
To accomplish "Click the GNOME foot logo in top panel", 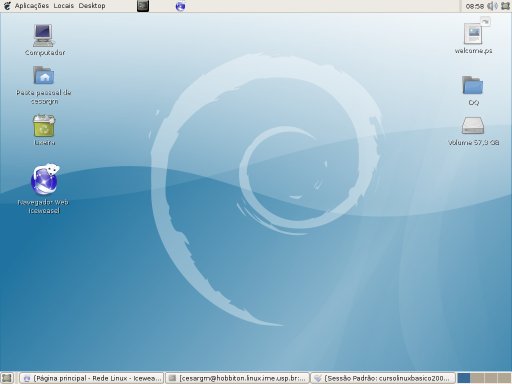I will 7,6.
